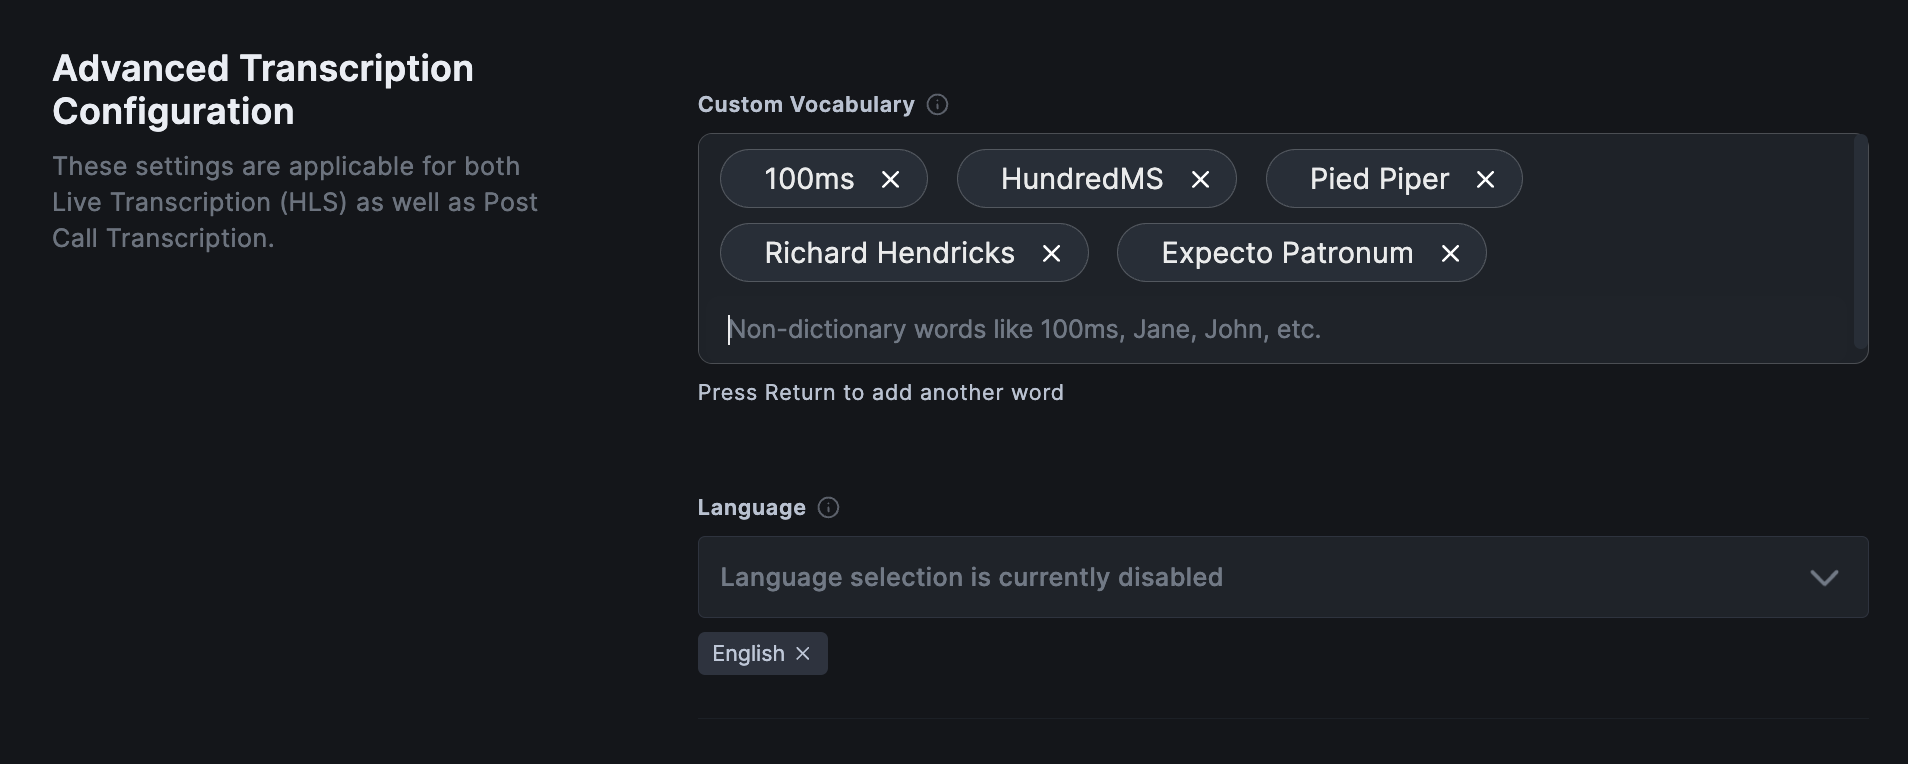Click the Language dropdown chevron arrow
1908x764 pixels.
click(x=1824, y=578)
